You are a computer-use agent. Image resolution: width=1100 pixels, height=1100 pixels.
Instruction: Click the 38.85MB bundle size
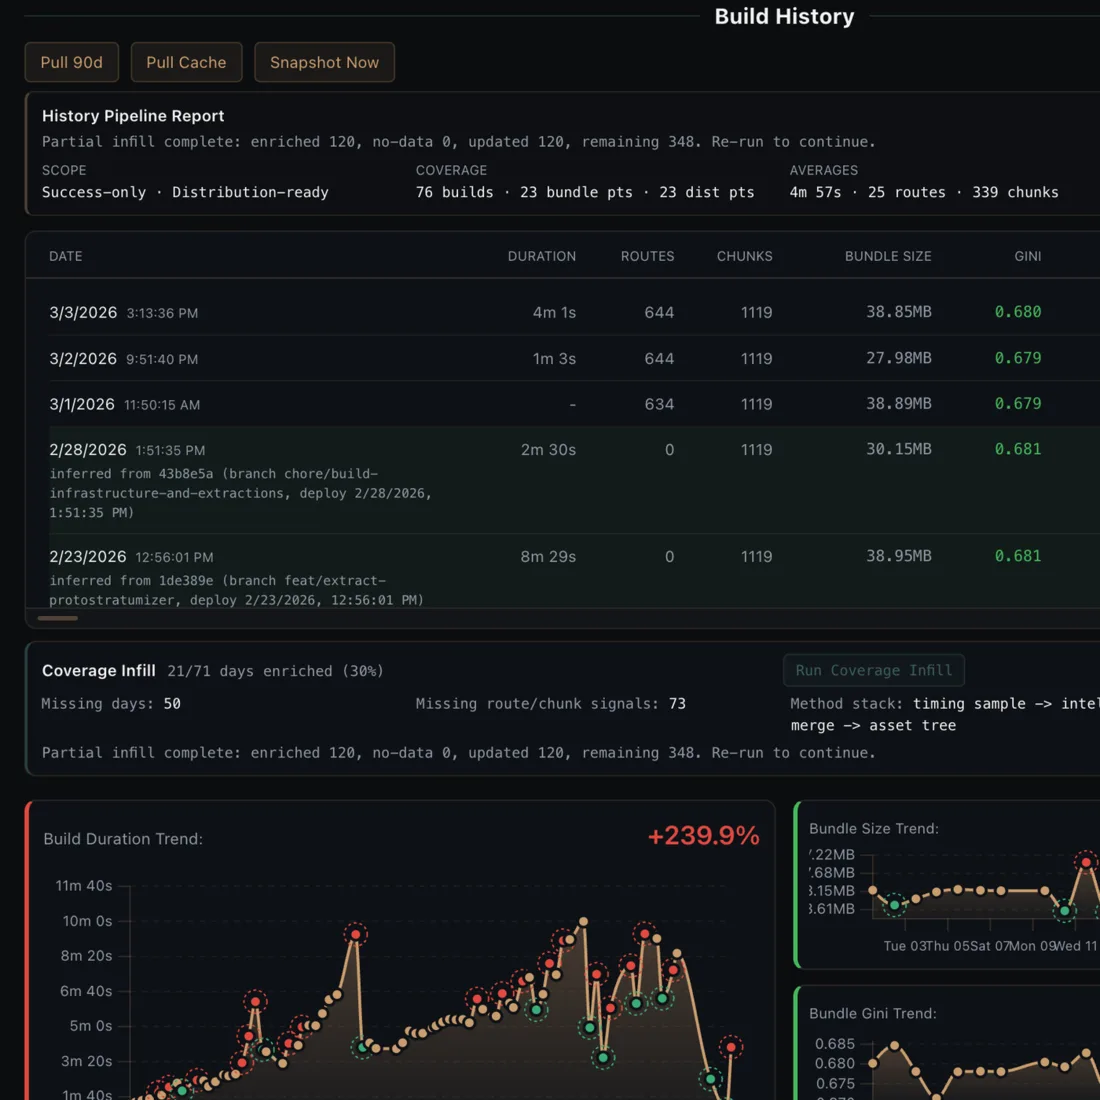[898, 311]
